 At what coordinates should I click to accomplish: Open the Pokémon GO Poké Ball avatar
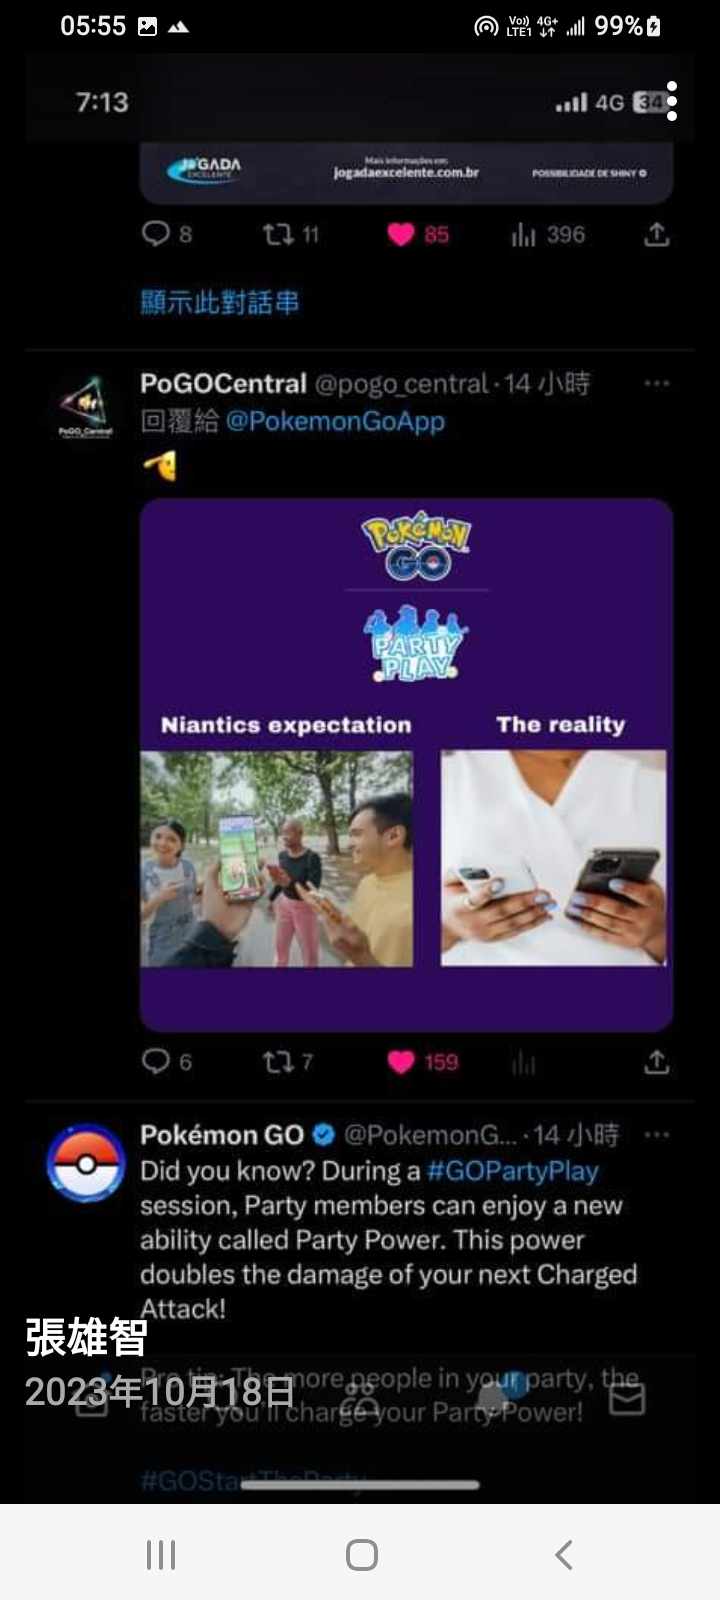click(x=86, y=1164)
